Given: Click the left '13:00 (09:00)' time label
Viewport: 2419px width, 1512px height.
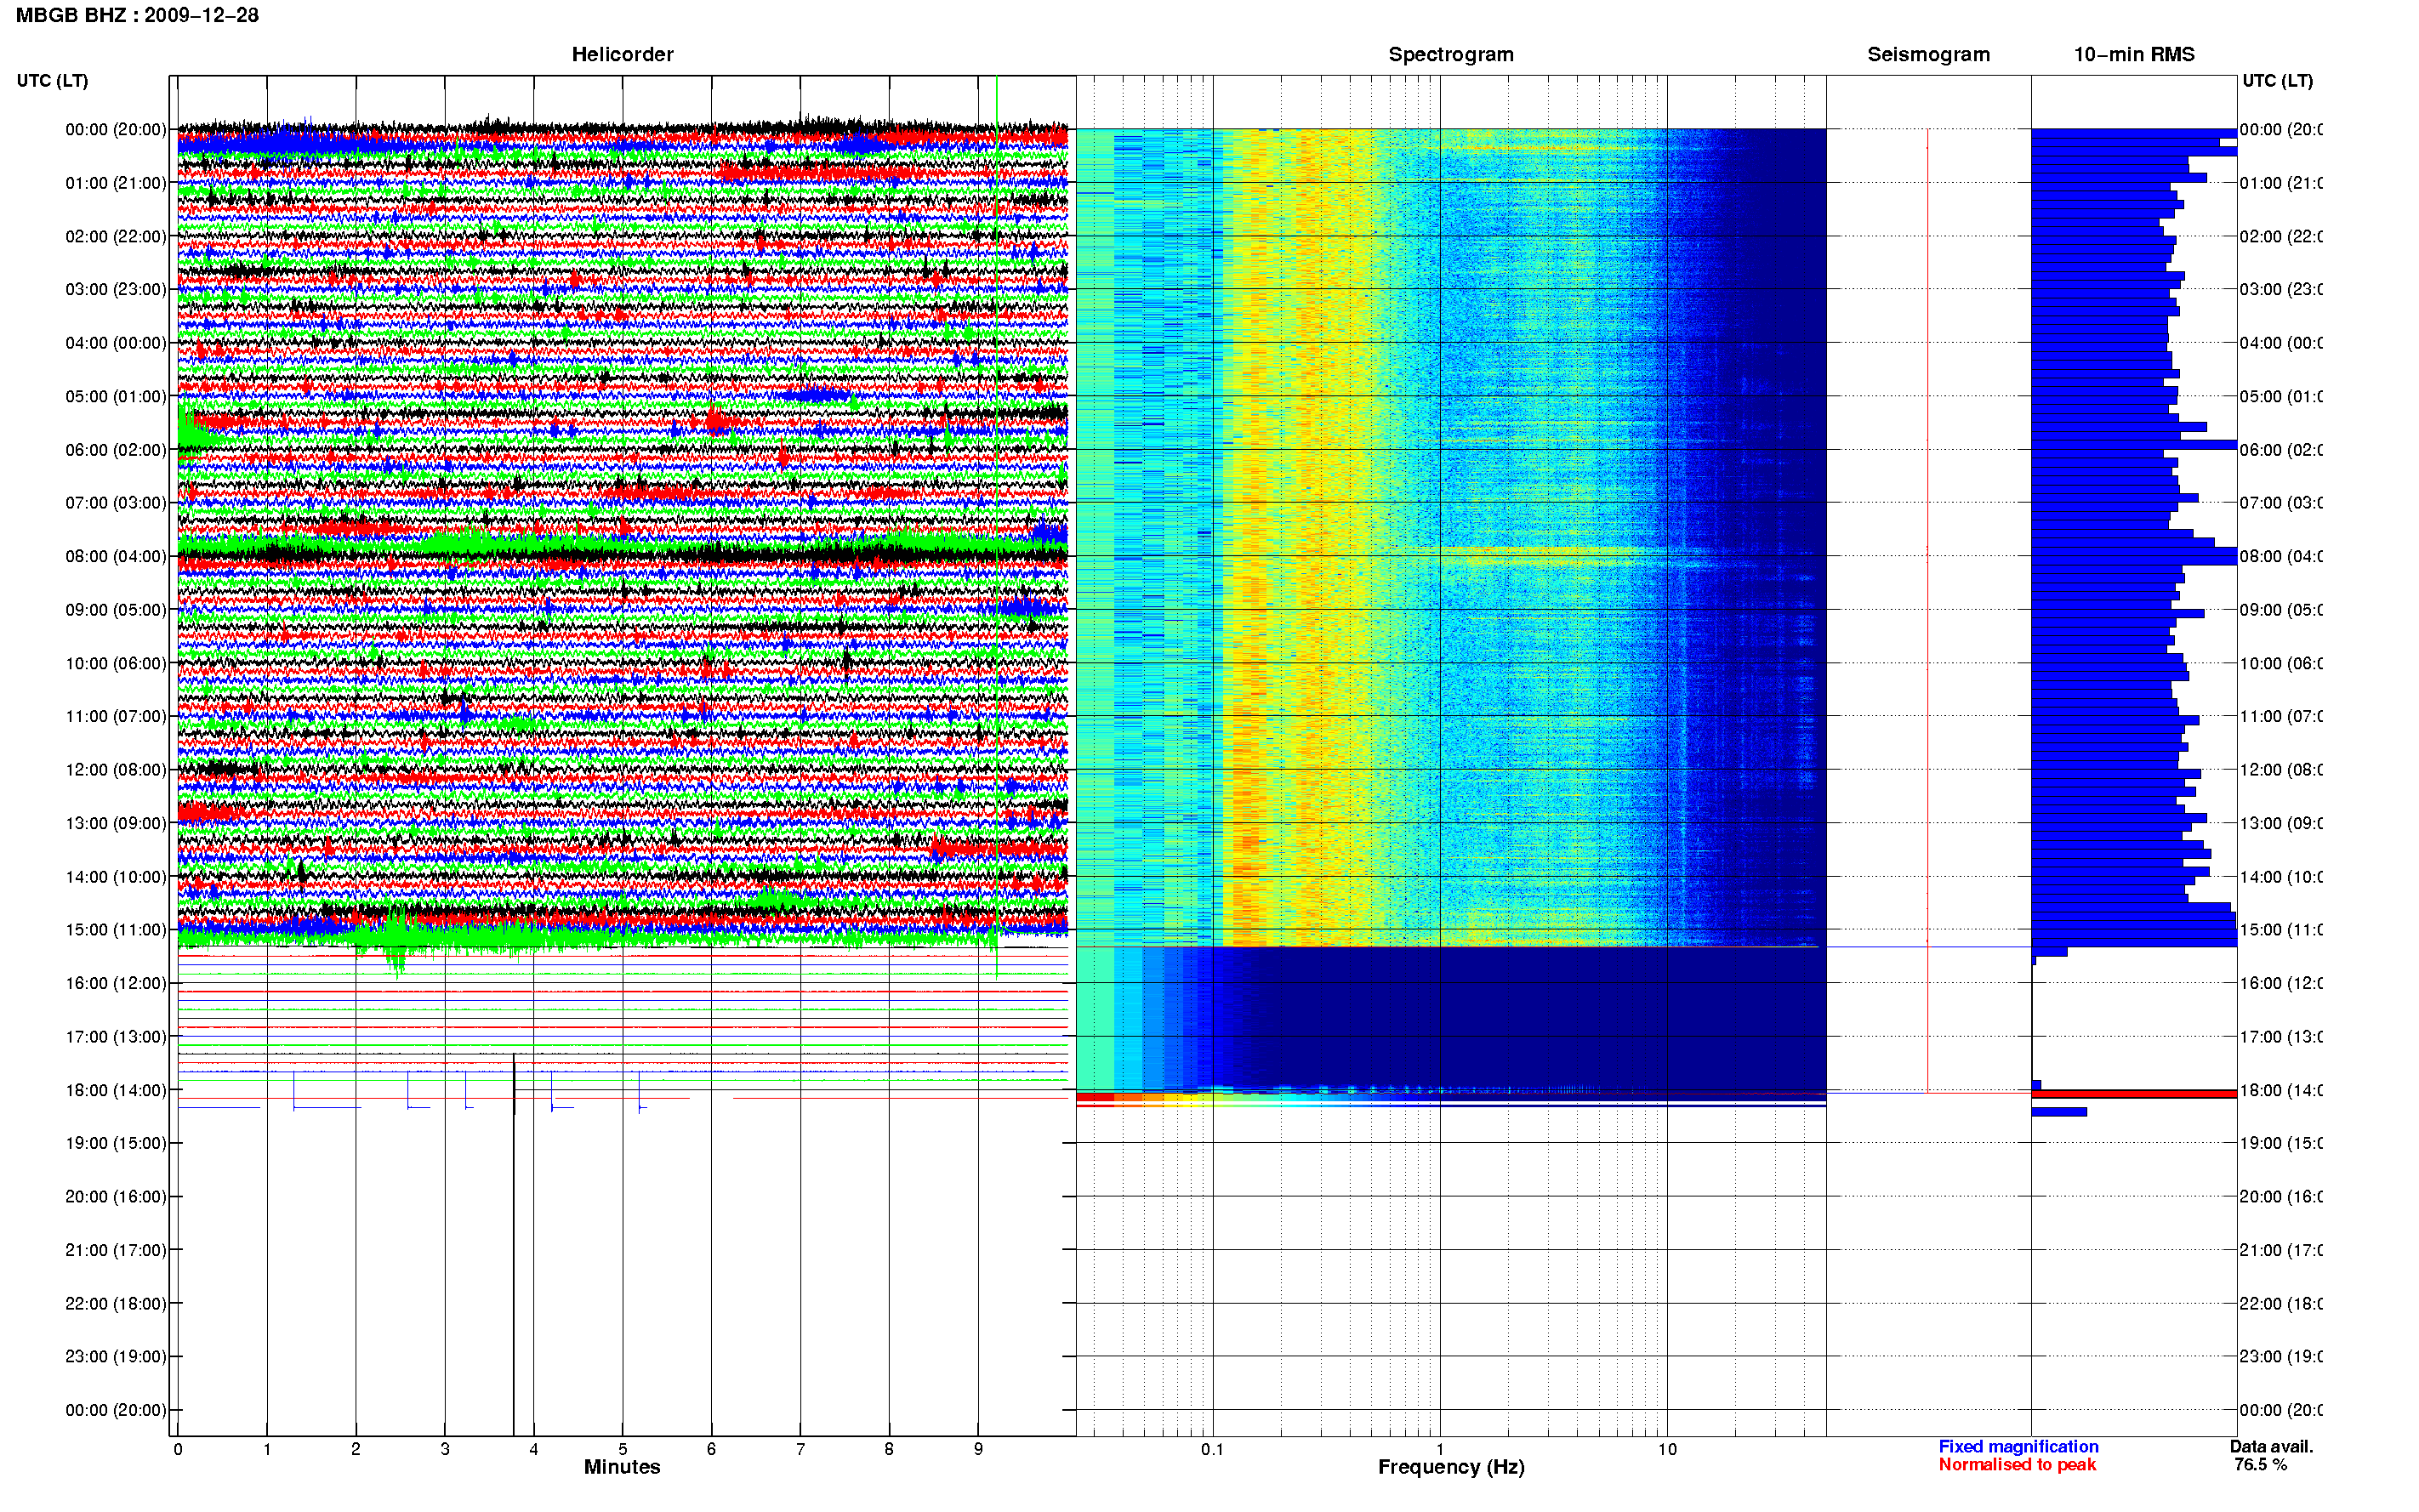Looking at the screenshot, I should [115, 823].
